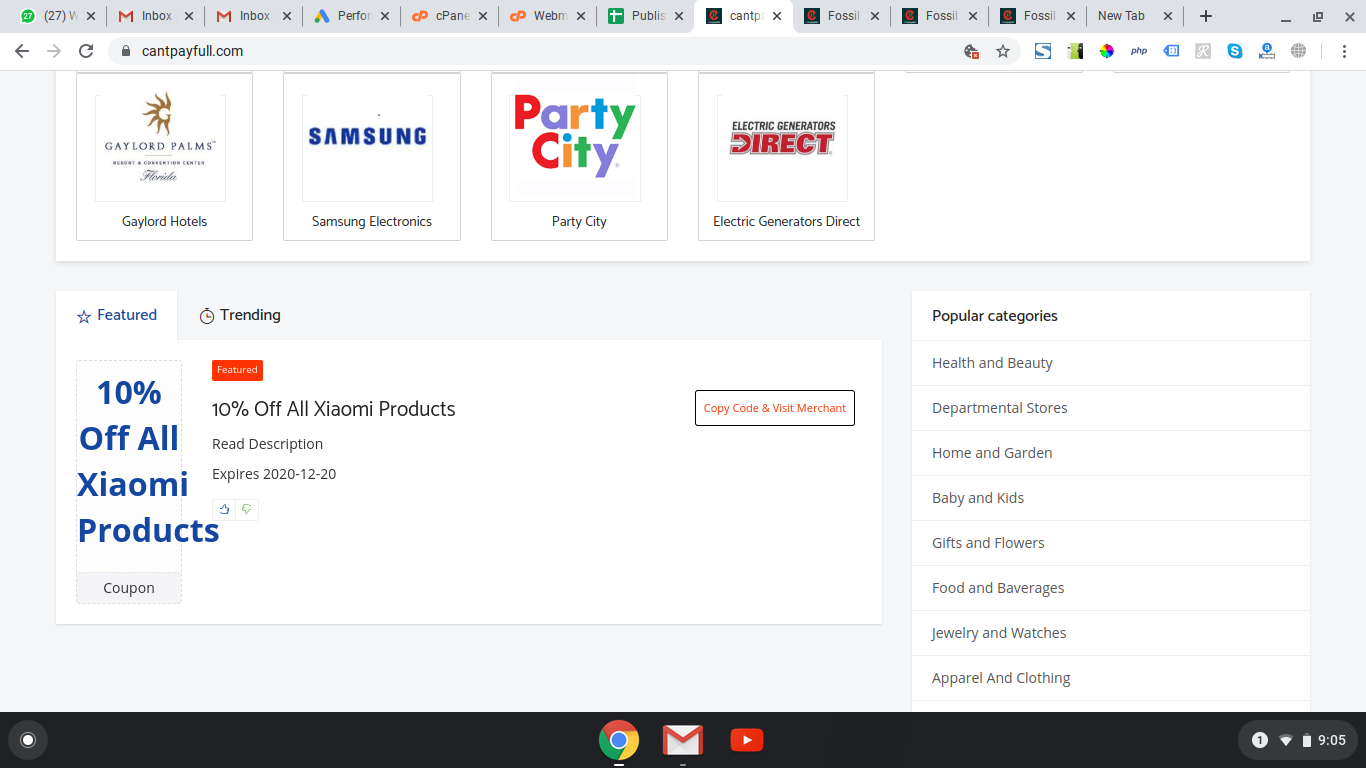Open a new browser tab with plus
This screenshot has height=768, width=1366.
click(1206, 16)
